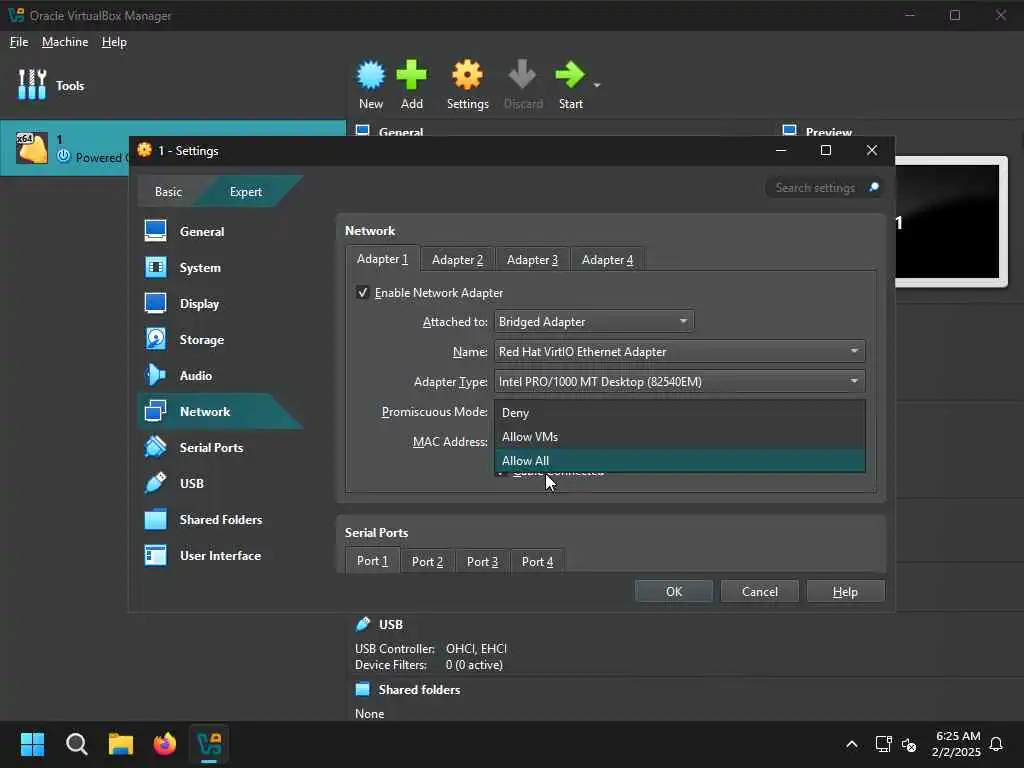Screen dimensions: 1024x768
Task: Open the Windows Start menu
Action: tap(32, 744)
